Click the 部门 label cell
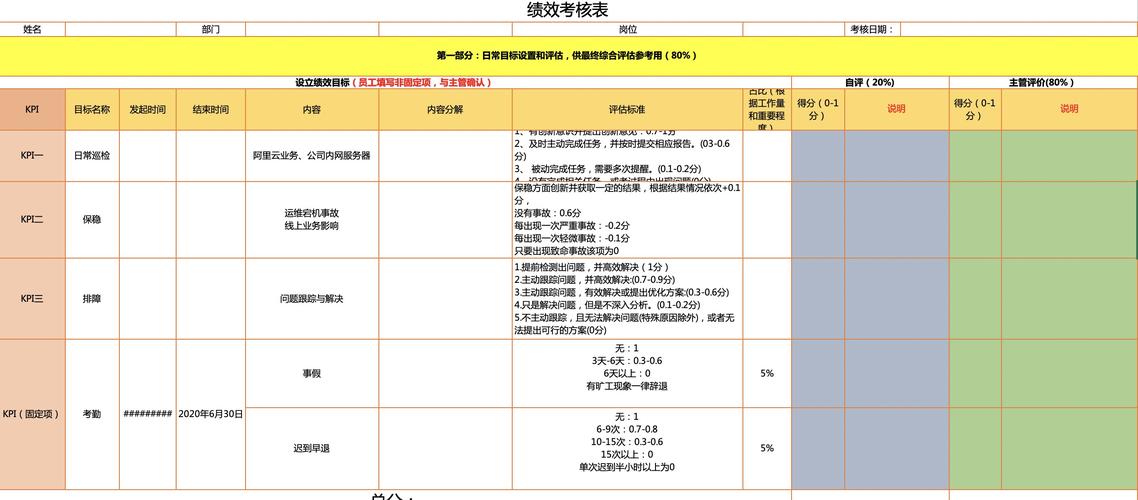The height and width of the screenshot is (500, 1138). point(210,30)
